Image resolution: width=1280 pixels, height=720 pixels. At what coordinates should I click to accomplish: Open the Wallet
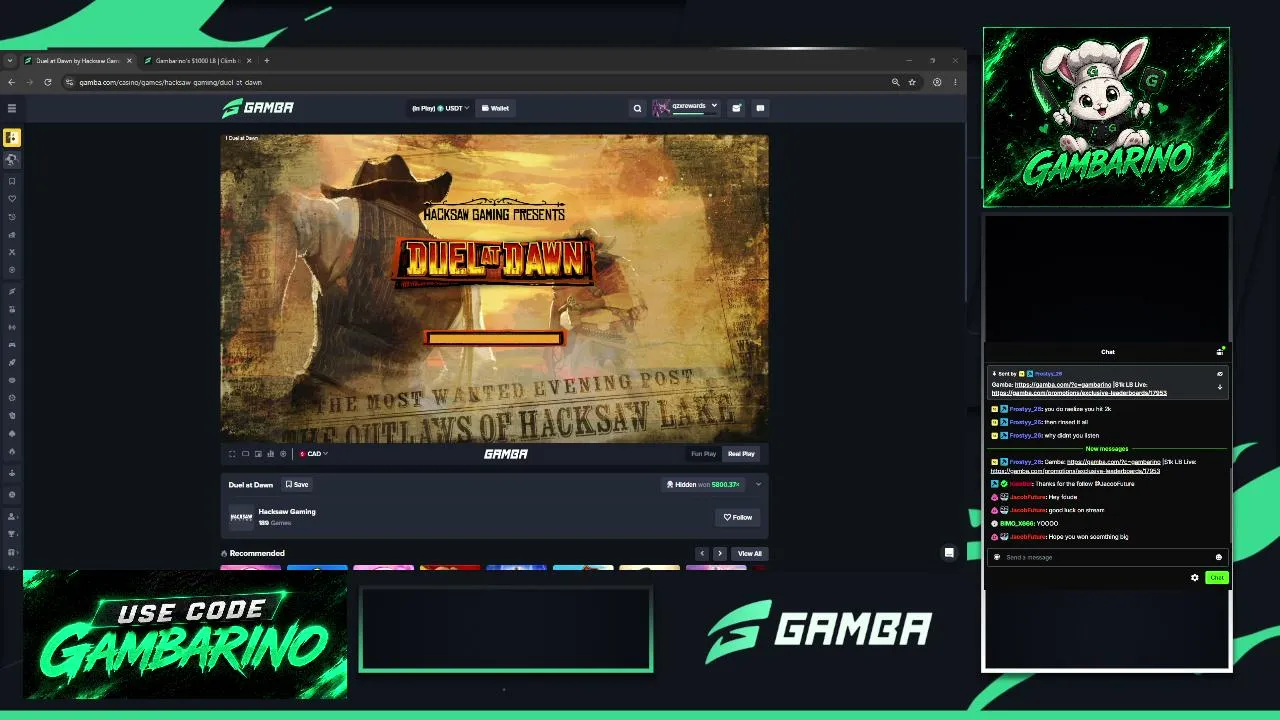pyautogui.click(x=495, y=108)
